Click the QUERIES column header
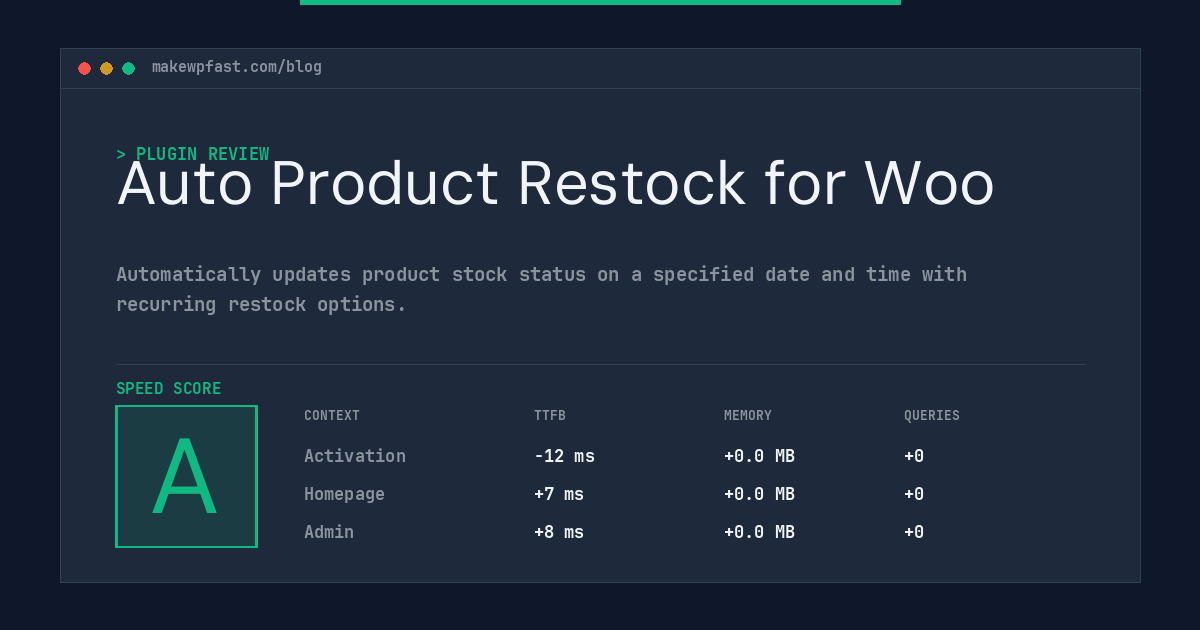This screenshot has width=1200, height=630. [932, 416]
